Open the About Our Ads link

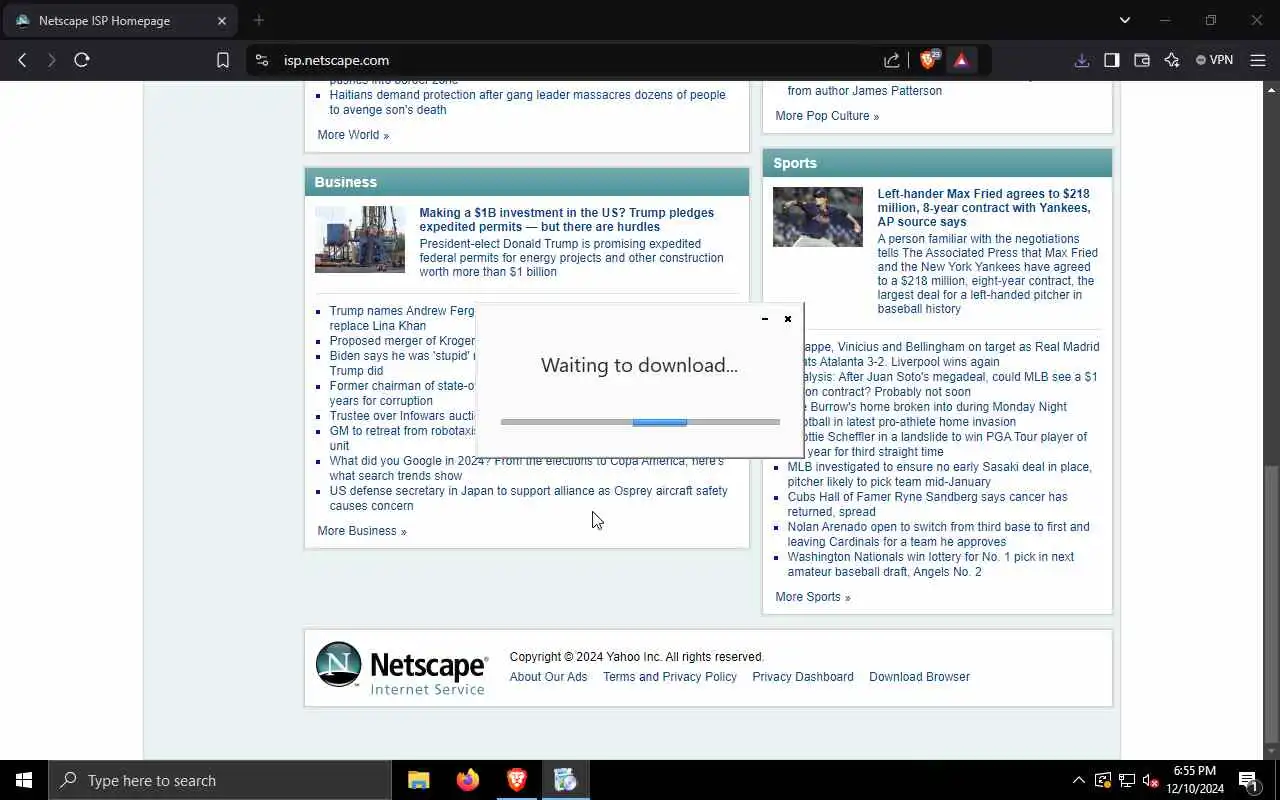pos(549,677)
